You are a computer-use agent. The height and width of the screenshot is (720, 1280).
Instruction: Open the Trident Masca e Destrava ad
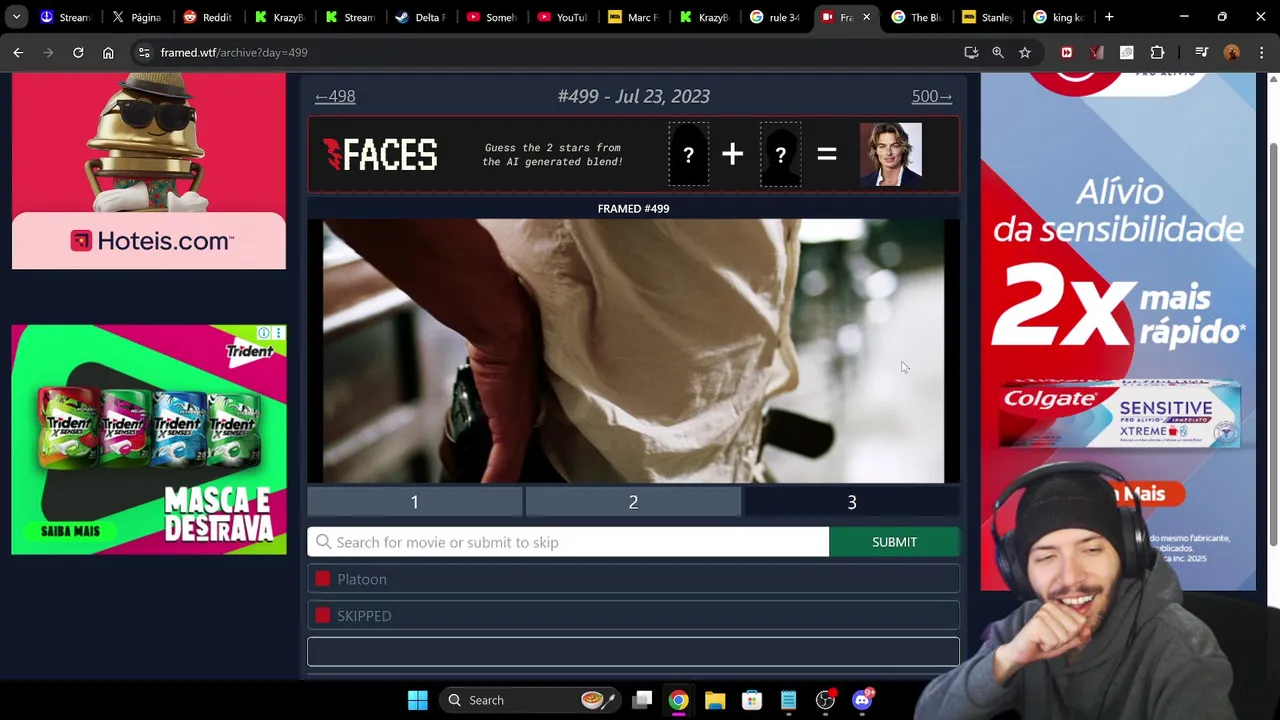point(148,439)
